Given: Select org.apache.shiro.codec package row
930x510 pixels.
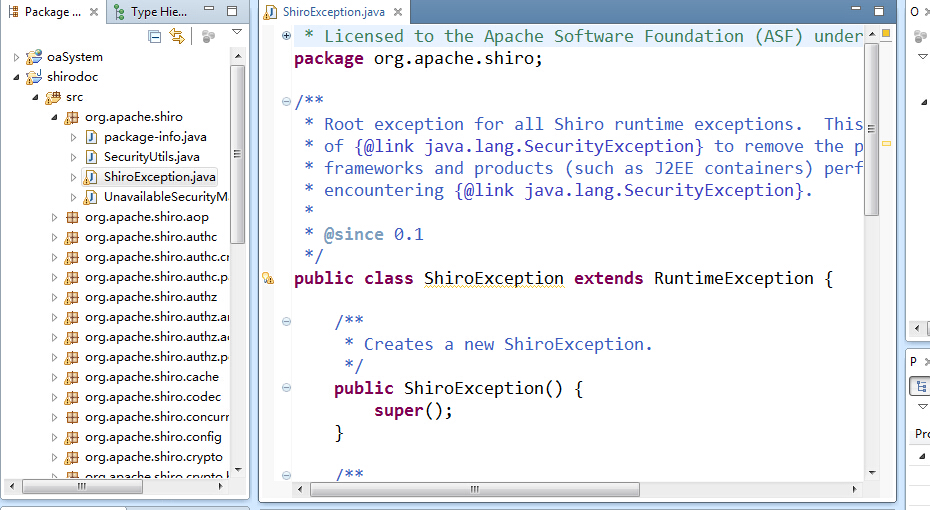Looking at the screenshot, I should tap(152, 397).
